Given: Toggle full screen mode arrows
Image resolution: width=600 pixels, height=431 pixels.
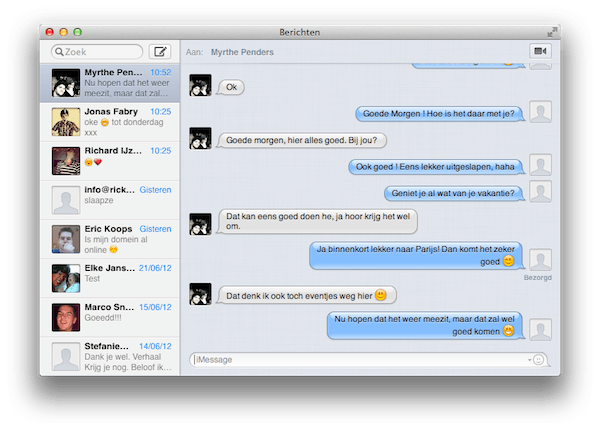Looking at the screenshot, I should [552, 32].
